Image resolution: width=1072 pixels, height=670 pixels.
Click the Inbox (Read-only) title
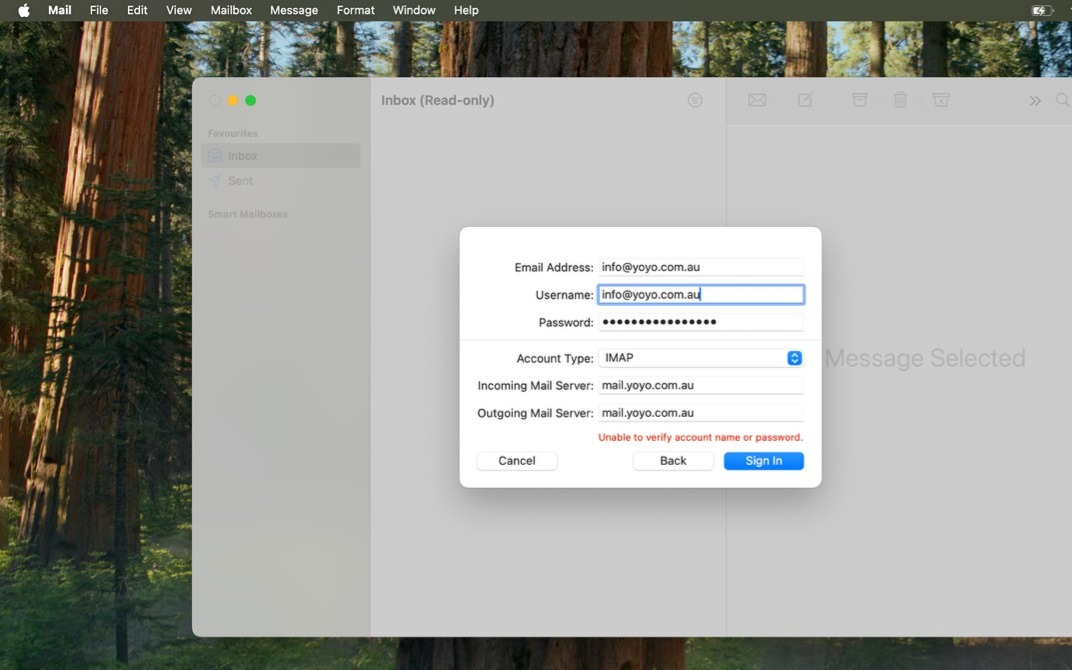(438, 100)
